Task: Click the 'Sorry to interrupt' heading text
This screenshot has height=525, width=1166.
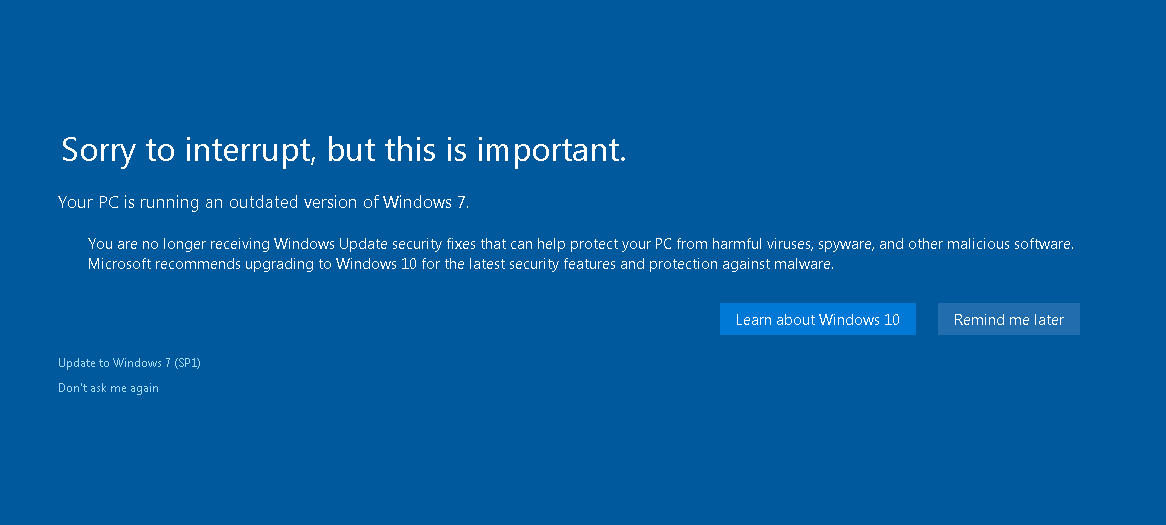Action: pos(343,150)
